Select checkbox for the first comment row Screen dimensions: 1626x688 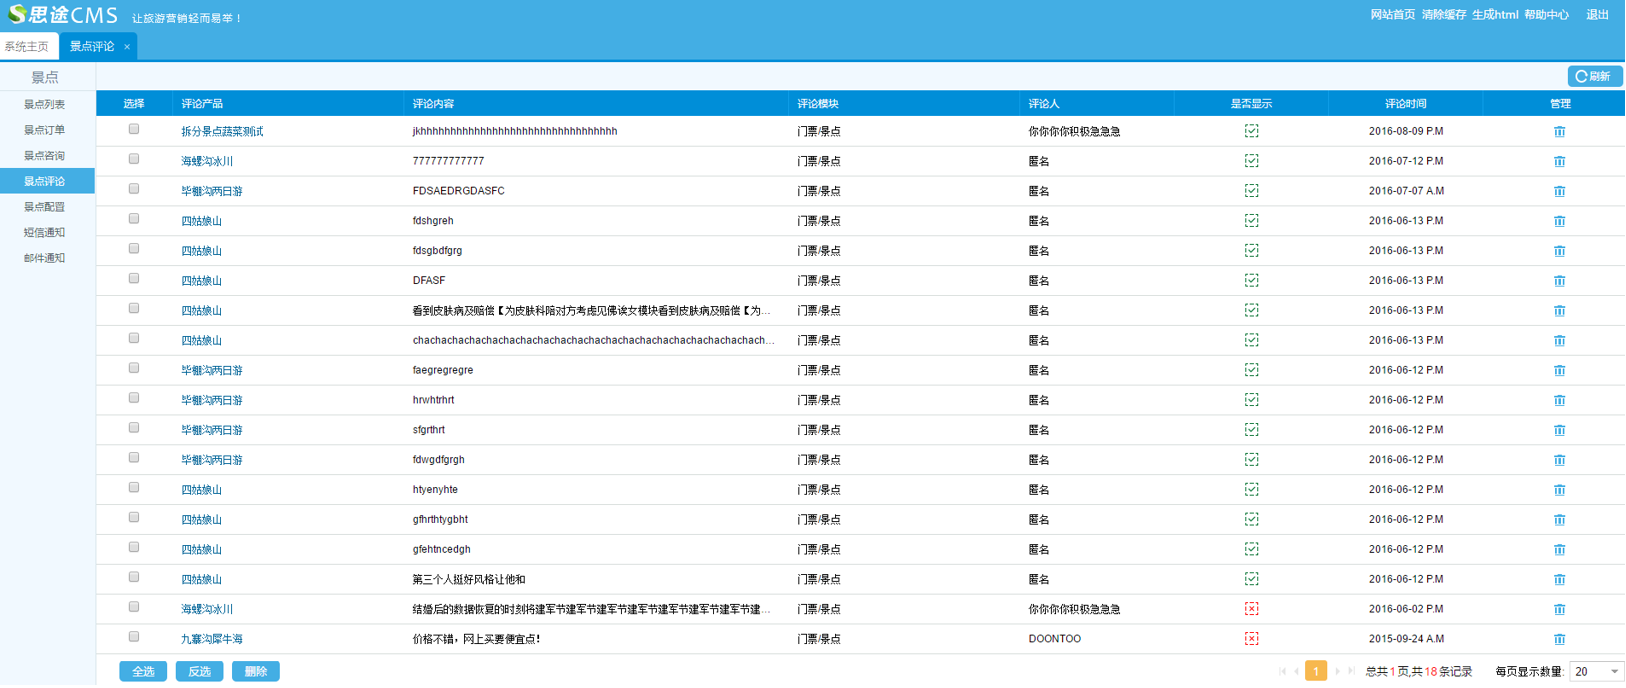point(134,130)
